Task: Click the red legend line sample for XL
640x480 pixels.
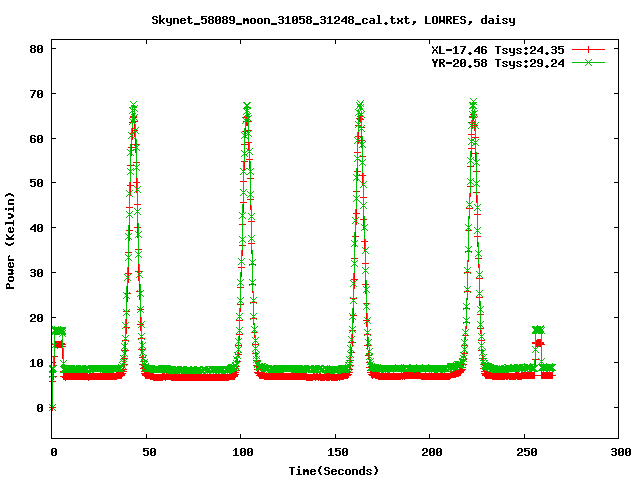Action: coord(588,50)
